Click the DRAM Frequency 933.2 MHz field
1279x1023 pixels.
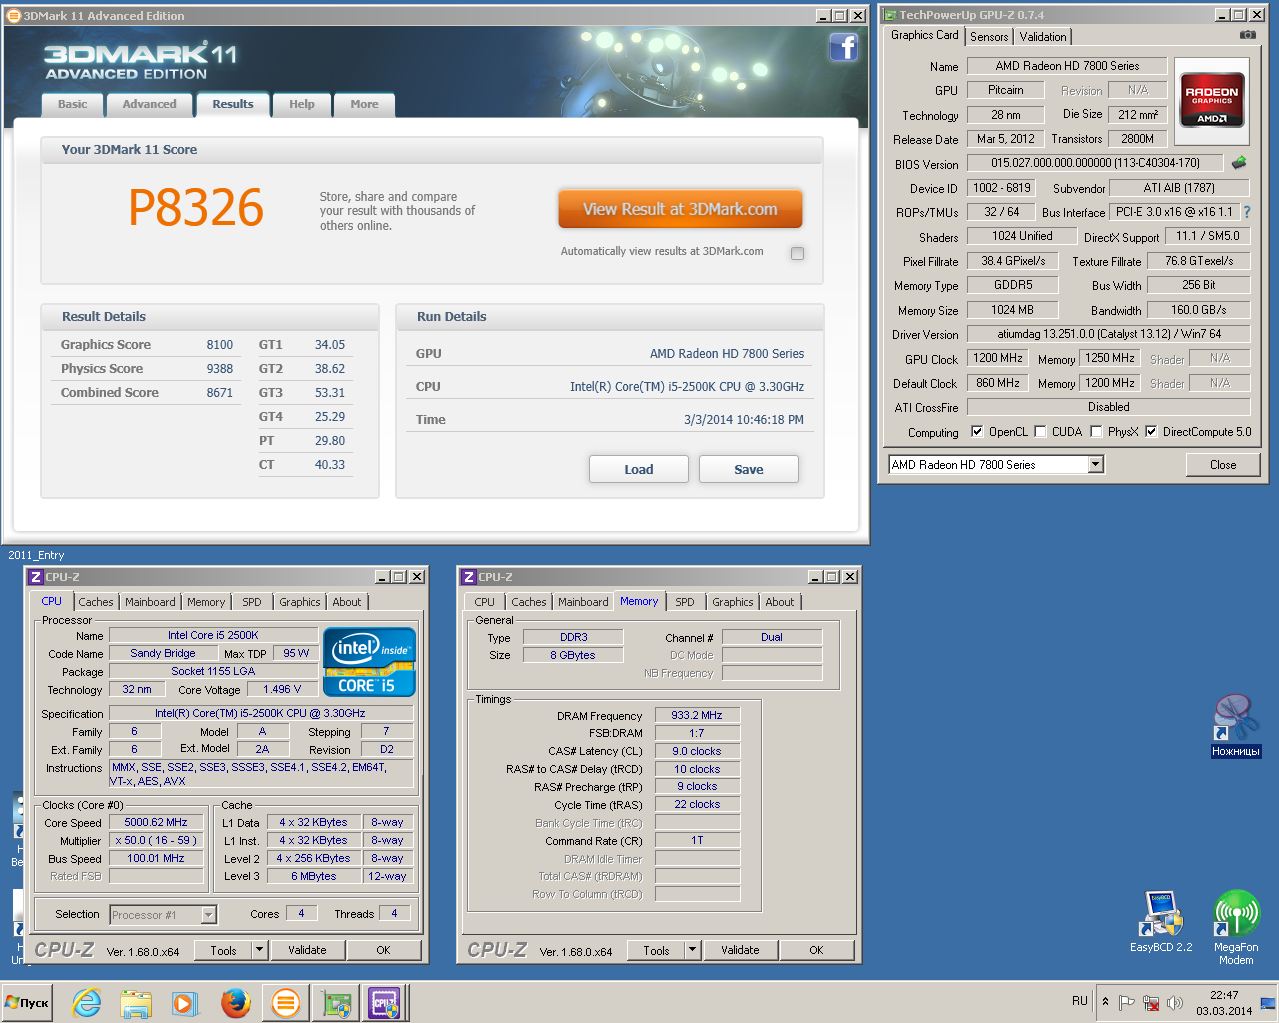697,715
